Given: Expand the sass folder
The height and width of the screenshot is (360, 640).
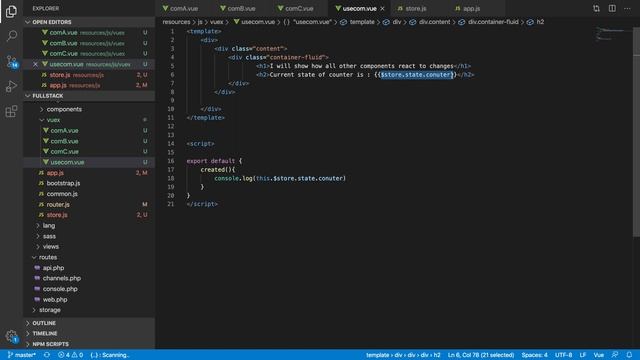Looking at the screenshot, I should (x=89, y=236).
